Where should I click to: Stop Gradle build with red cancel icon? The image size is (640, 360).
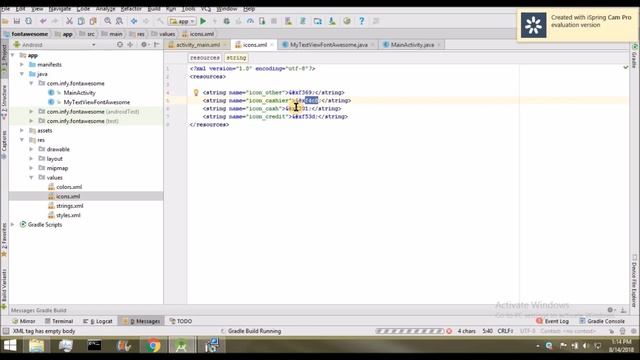pyautogui.click(x=449, y=331)
